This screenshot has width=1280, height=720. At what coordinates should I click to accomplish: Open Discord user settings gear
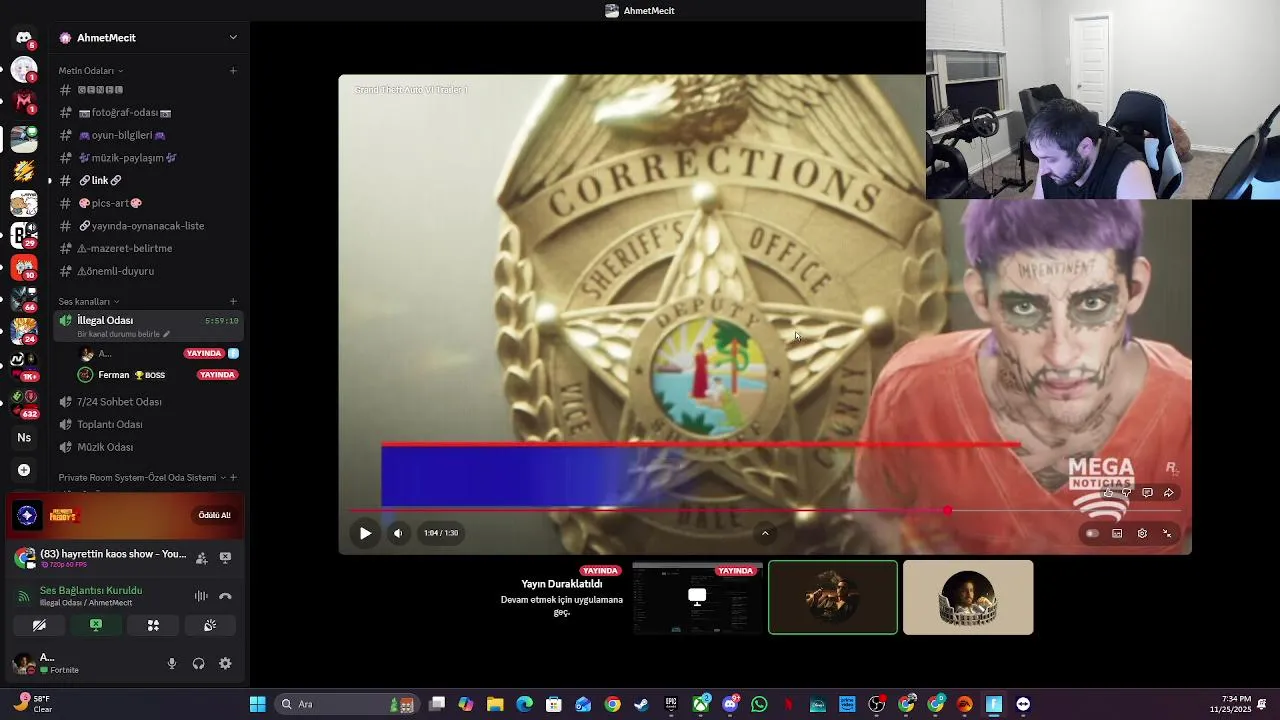point(225,663)
